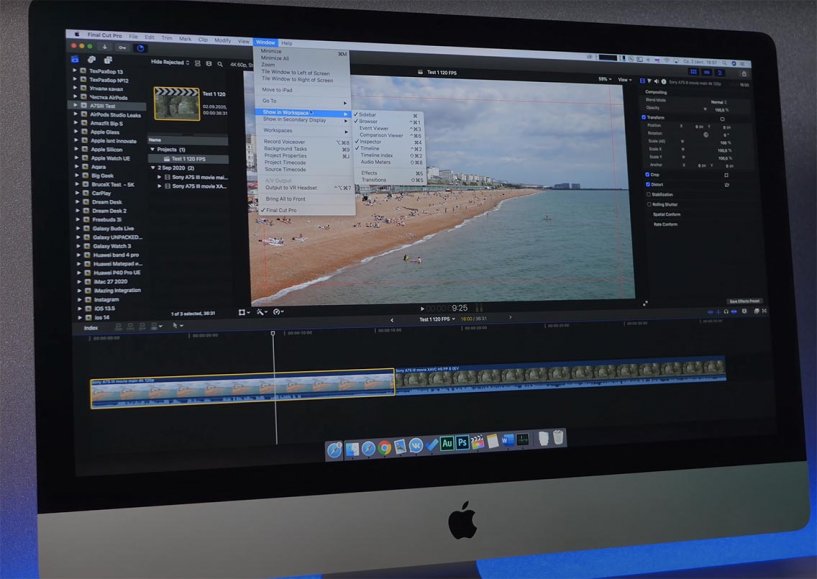Open the Hide Rejected filter dropdown
Screen dimensions: 817x579
170,62
